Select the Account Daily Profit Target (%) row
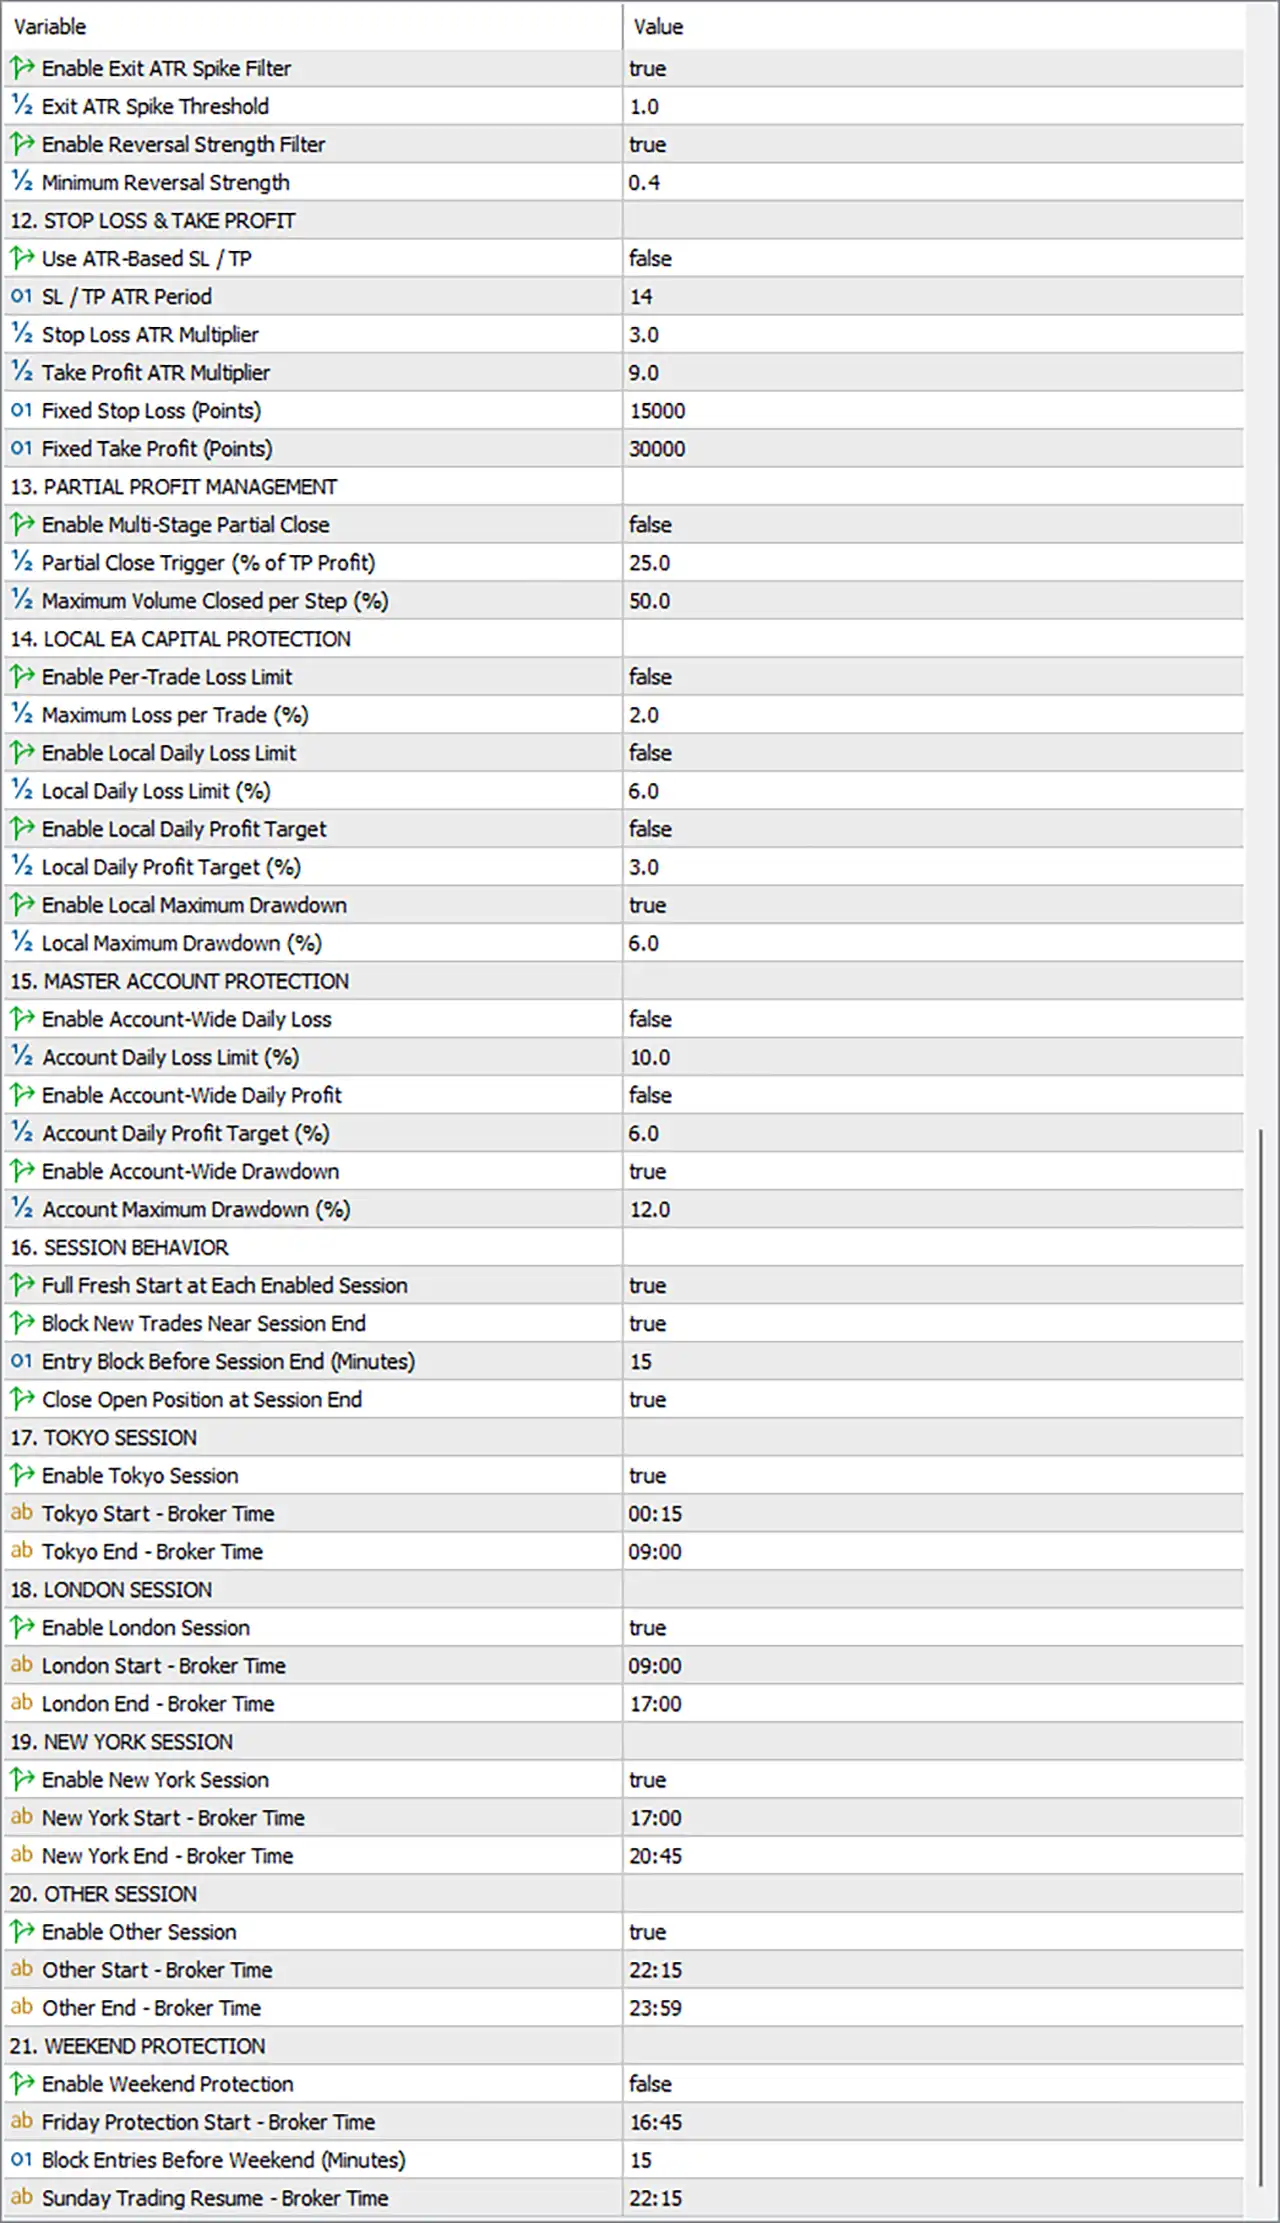 point(624,1133)
